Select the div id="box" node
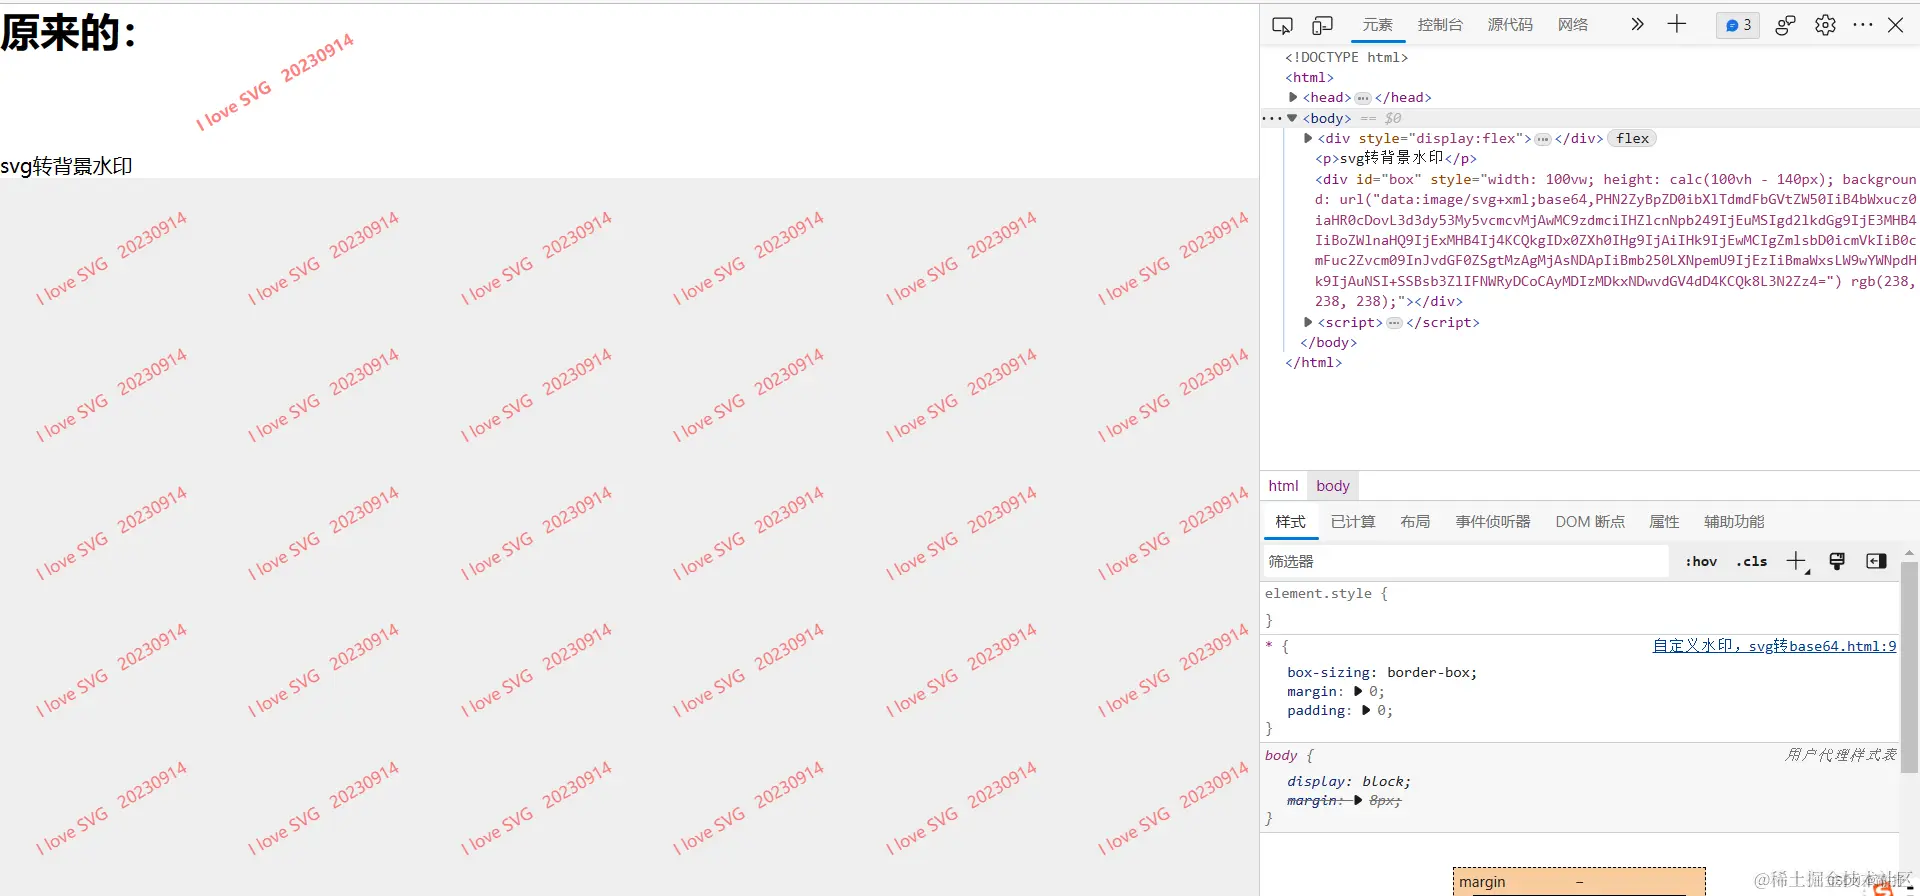 tap(1615, 240)
